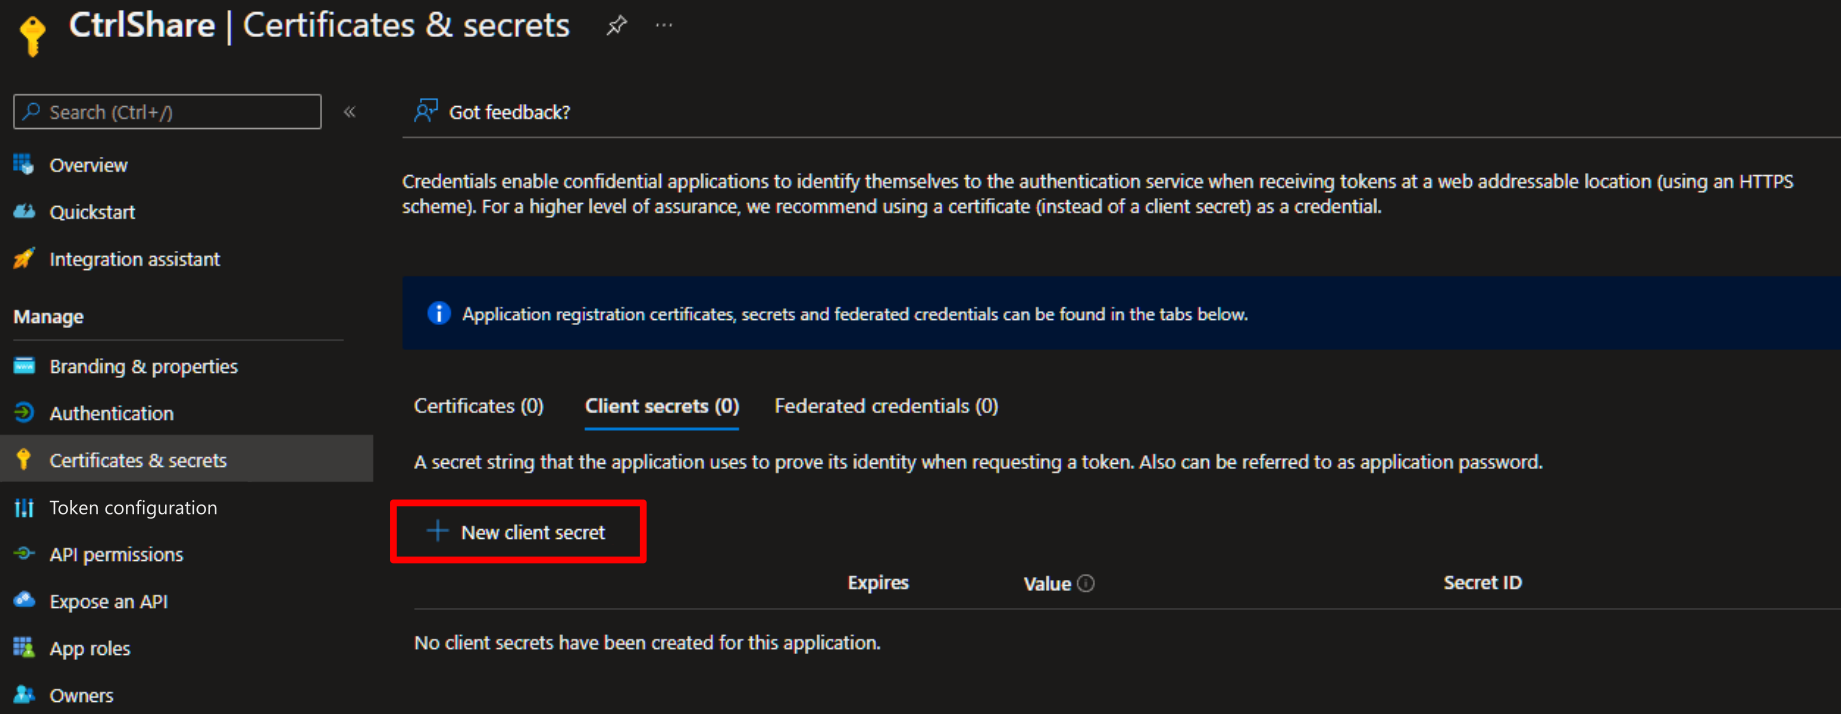Click New client secret button
Screen dimensions: 1841x714
pos(518,532)
